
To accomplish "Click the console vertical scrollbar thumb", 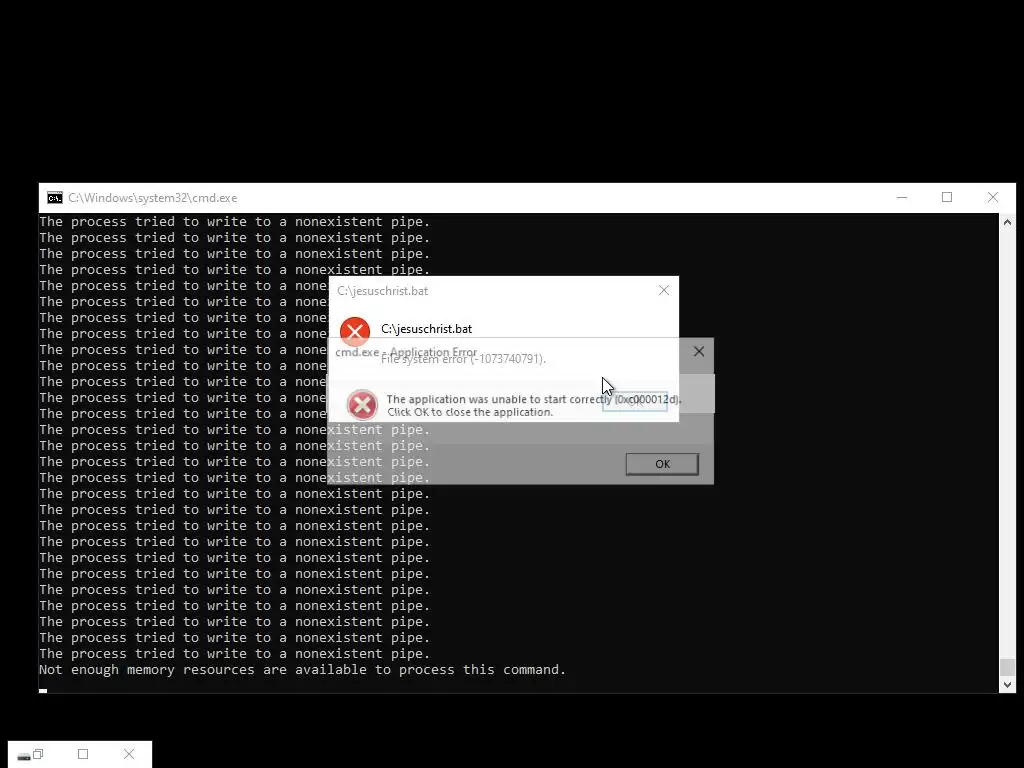I will pyautogui.click(x=1007, y=667).
